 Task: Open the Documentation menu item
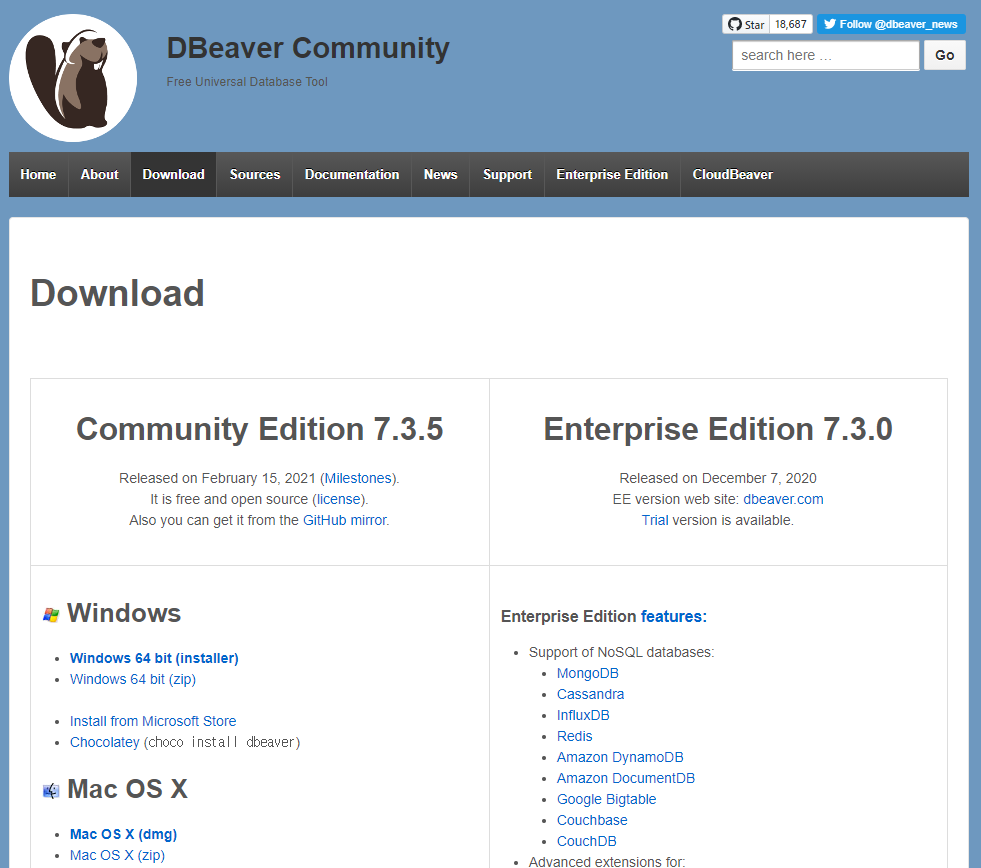click(x=352, y=175)
